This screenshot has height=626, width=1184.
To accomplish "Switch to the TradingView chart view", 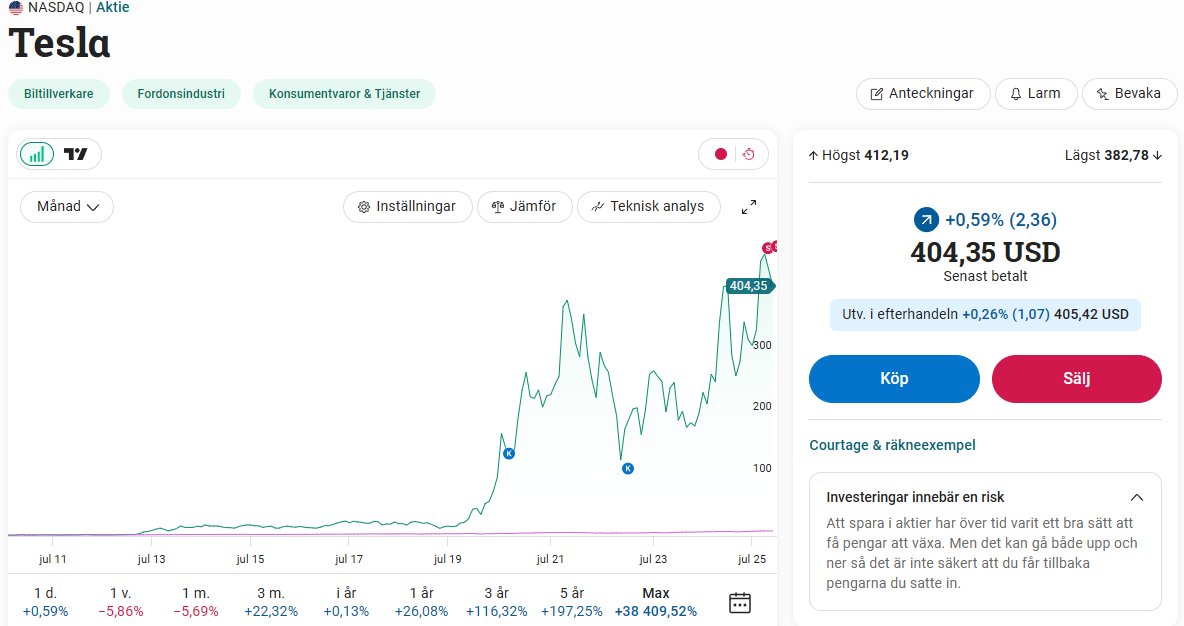I will pos(76,154).
